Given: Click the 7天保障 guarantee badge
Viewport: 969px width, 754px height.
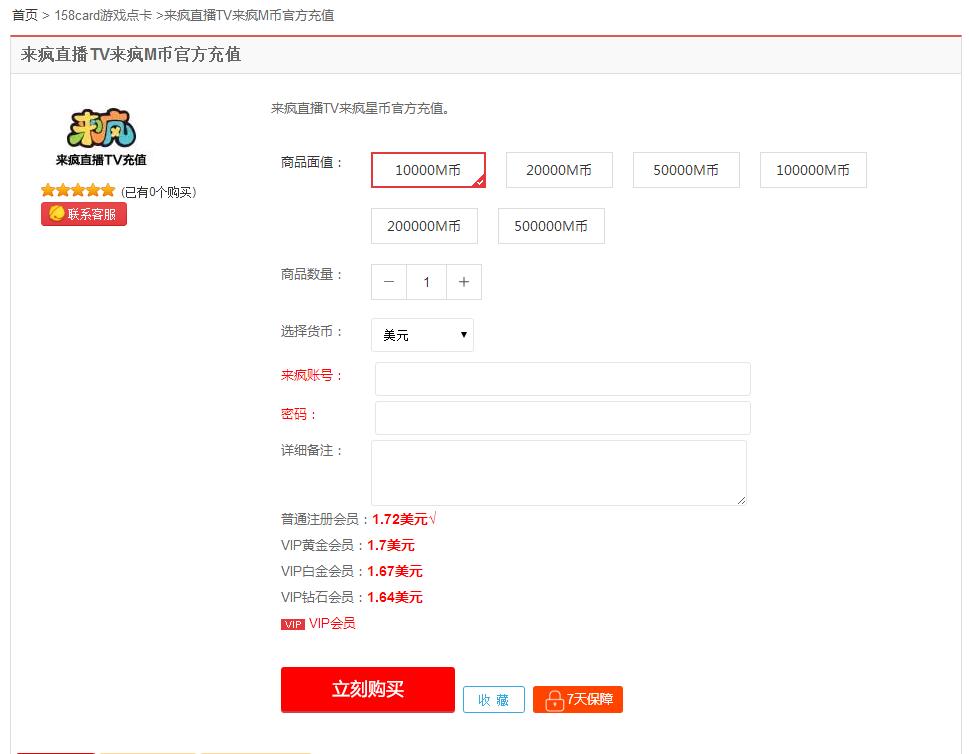Looking at the screenshot, I should 578,700.
